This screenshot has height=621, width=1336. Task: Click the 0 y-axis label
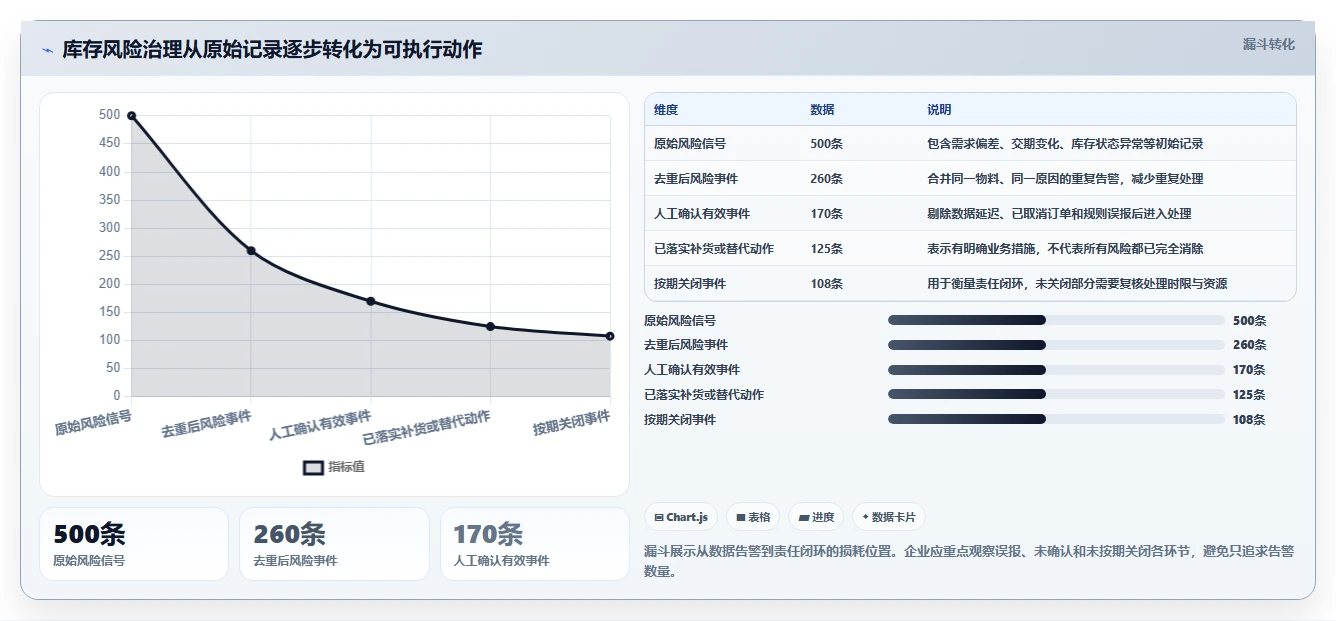116,396
